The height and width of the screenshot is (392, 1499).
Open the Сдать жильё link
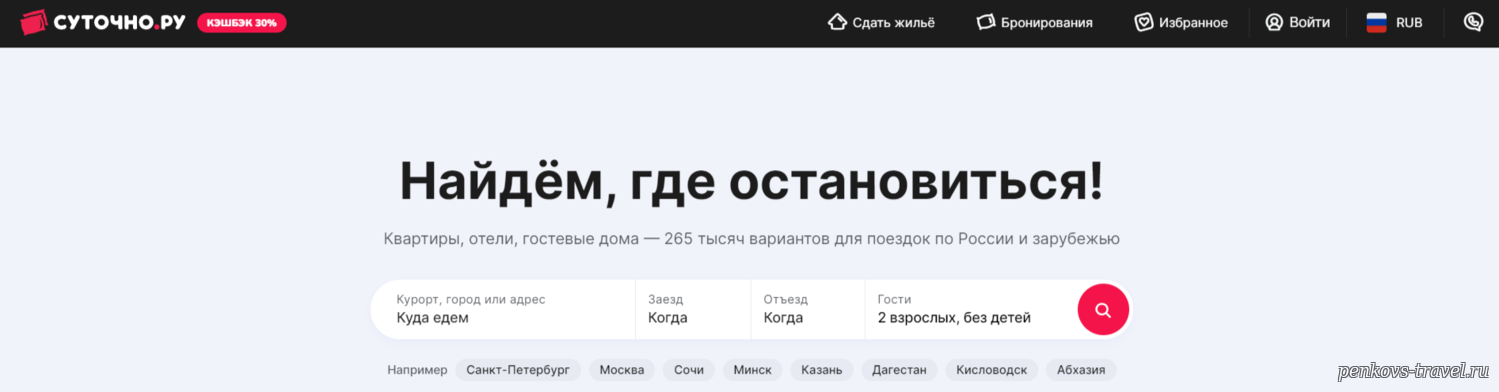click(x=881, y=22)
